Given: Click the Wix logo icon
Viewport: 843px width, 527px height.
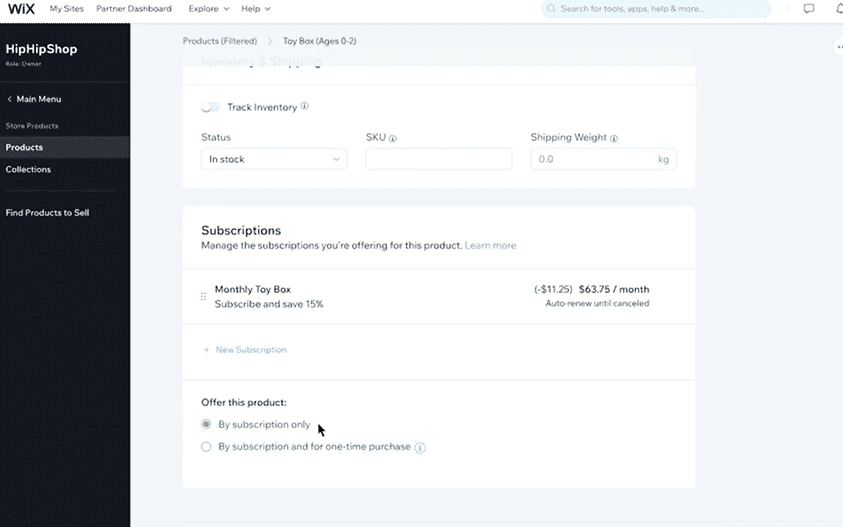Looking at the screenshot, I should (22, 9).
